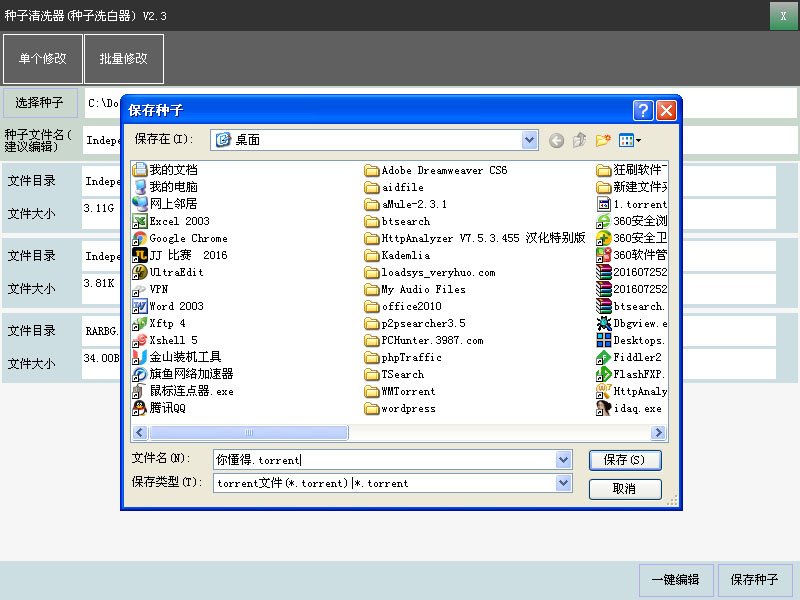Click the dialog help question mark button
Screen dimensions: 800x600
coord(643,110)
